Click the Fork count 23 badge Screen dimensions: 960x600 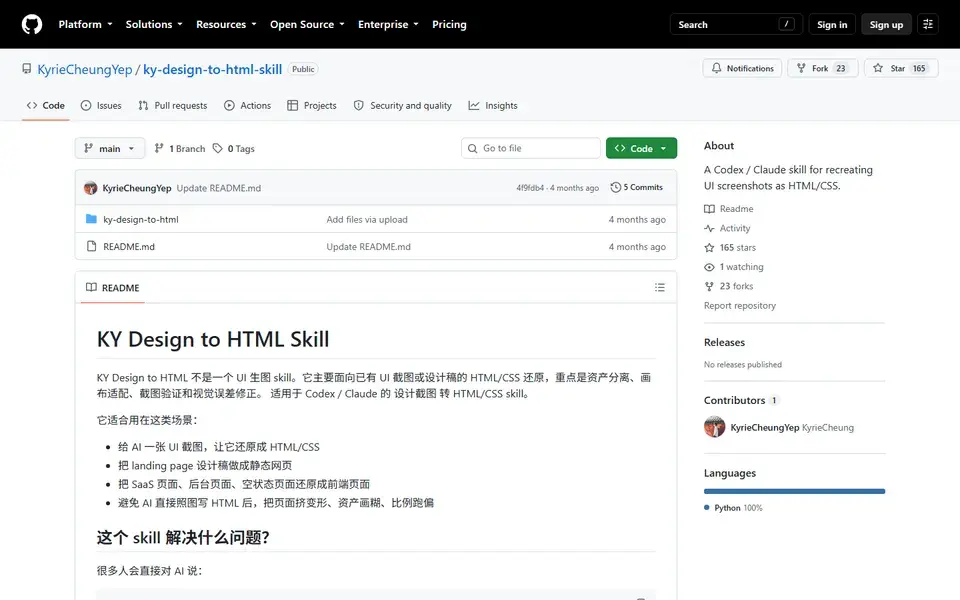coord(841,68)
